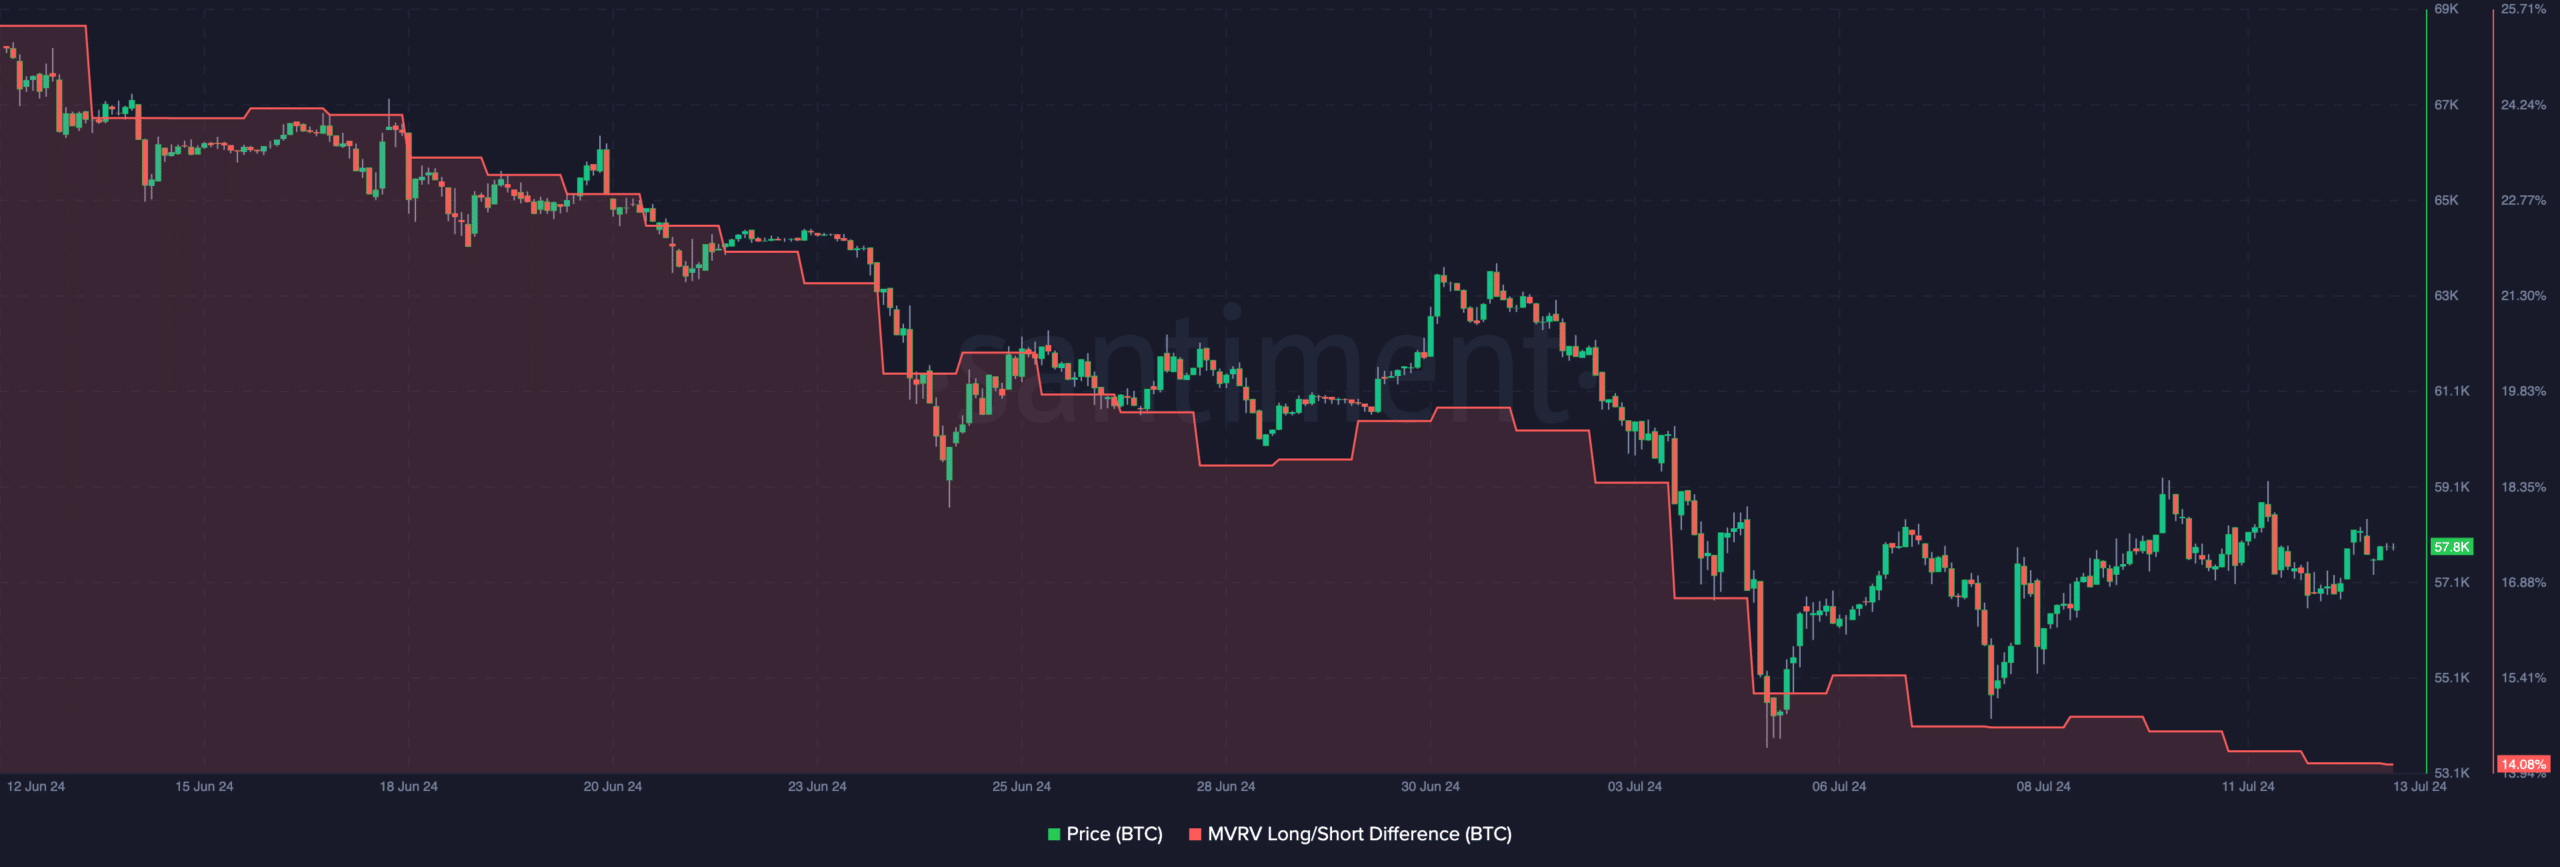Image resolution: width=2560 pixels, height=867 pixels.
Task: Click the 22.77% MVRV axis label
Action: 2524,200
